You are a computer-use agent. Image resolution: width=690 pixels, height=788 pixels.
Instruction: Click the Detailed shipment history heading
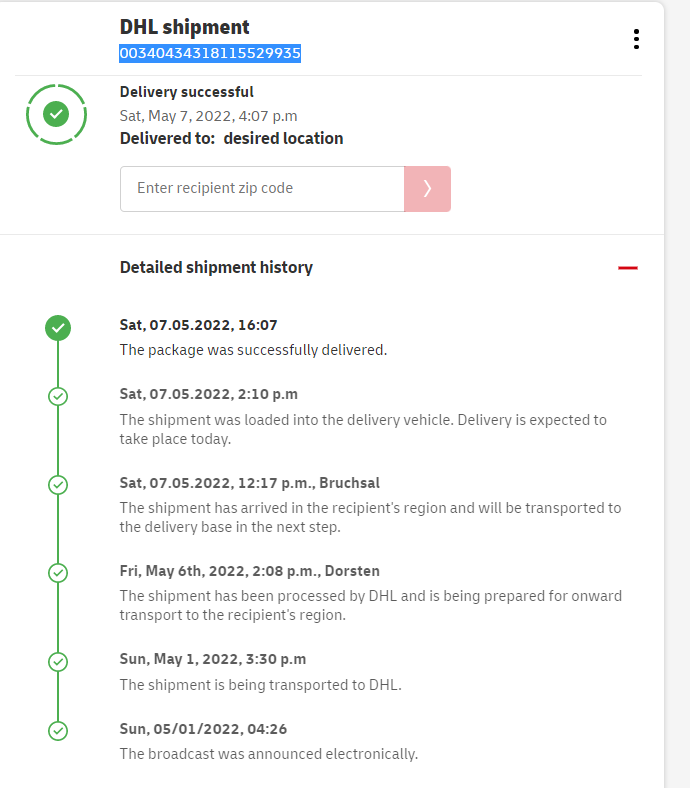coord(216,267)
